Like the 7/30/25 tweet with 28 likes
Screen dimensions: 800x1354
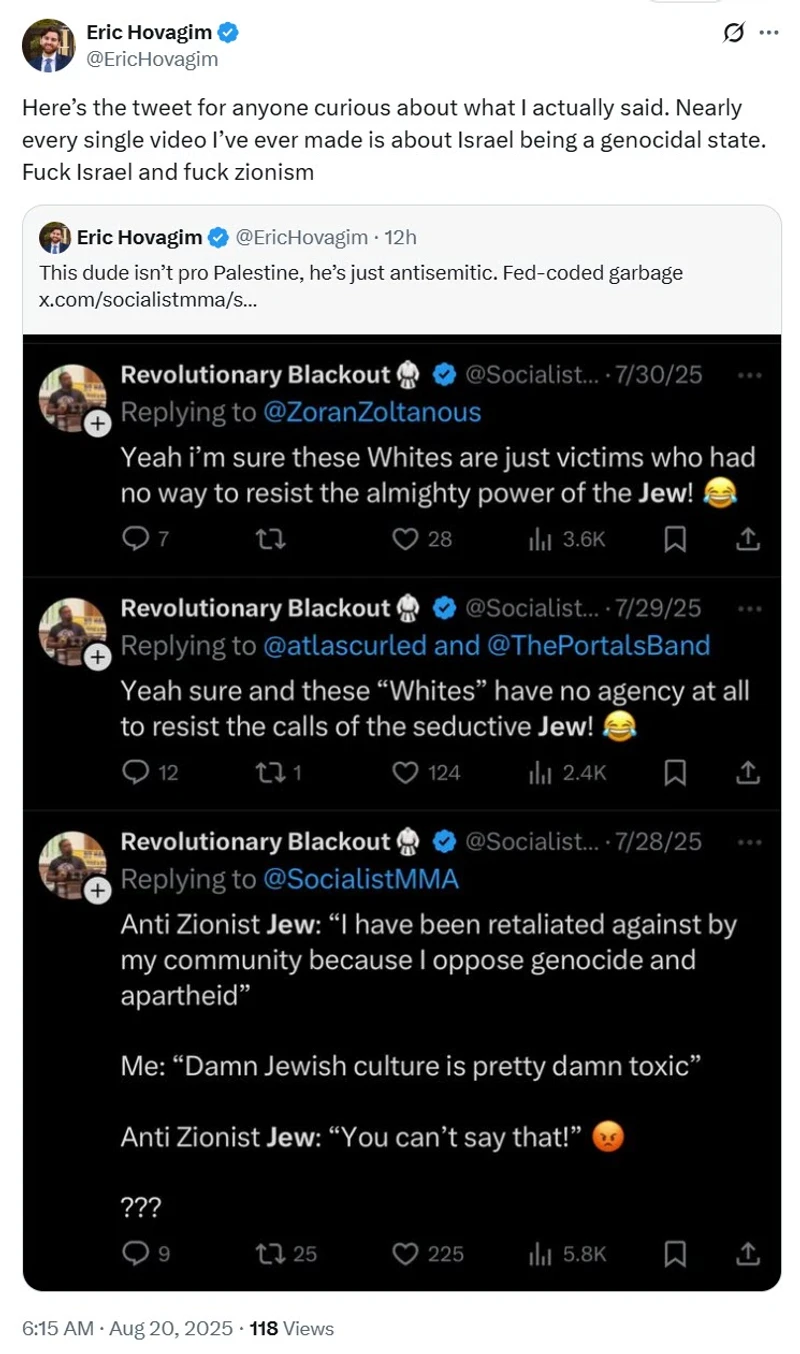[x=404, y=540]
